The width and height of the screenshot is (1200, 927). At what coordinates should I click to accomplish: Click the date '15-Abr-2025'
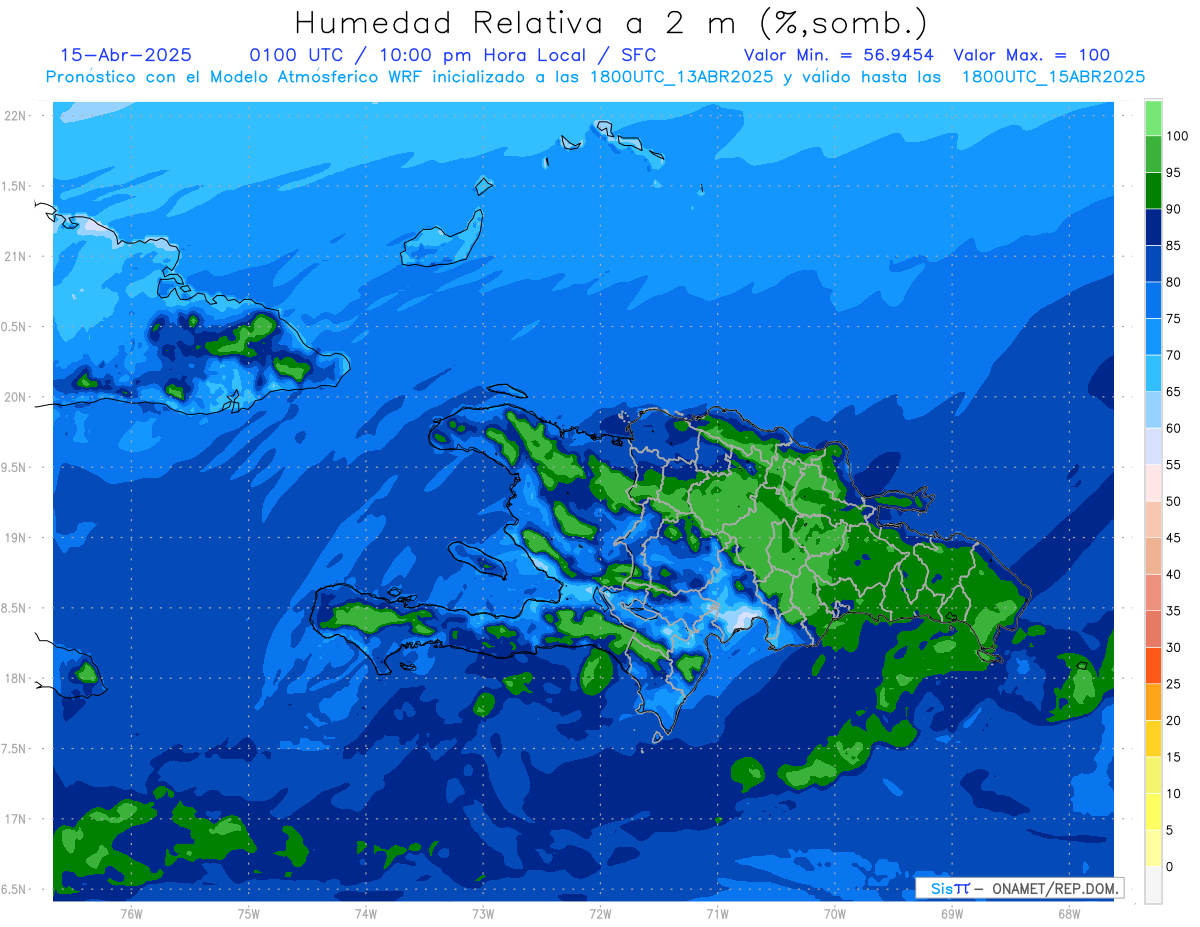coord(126,55)
